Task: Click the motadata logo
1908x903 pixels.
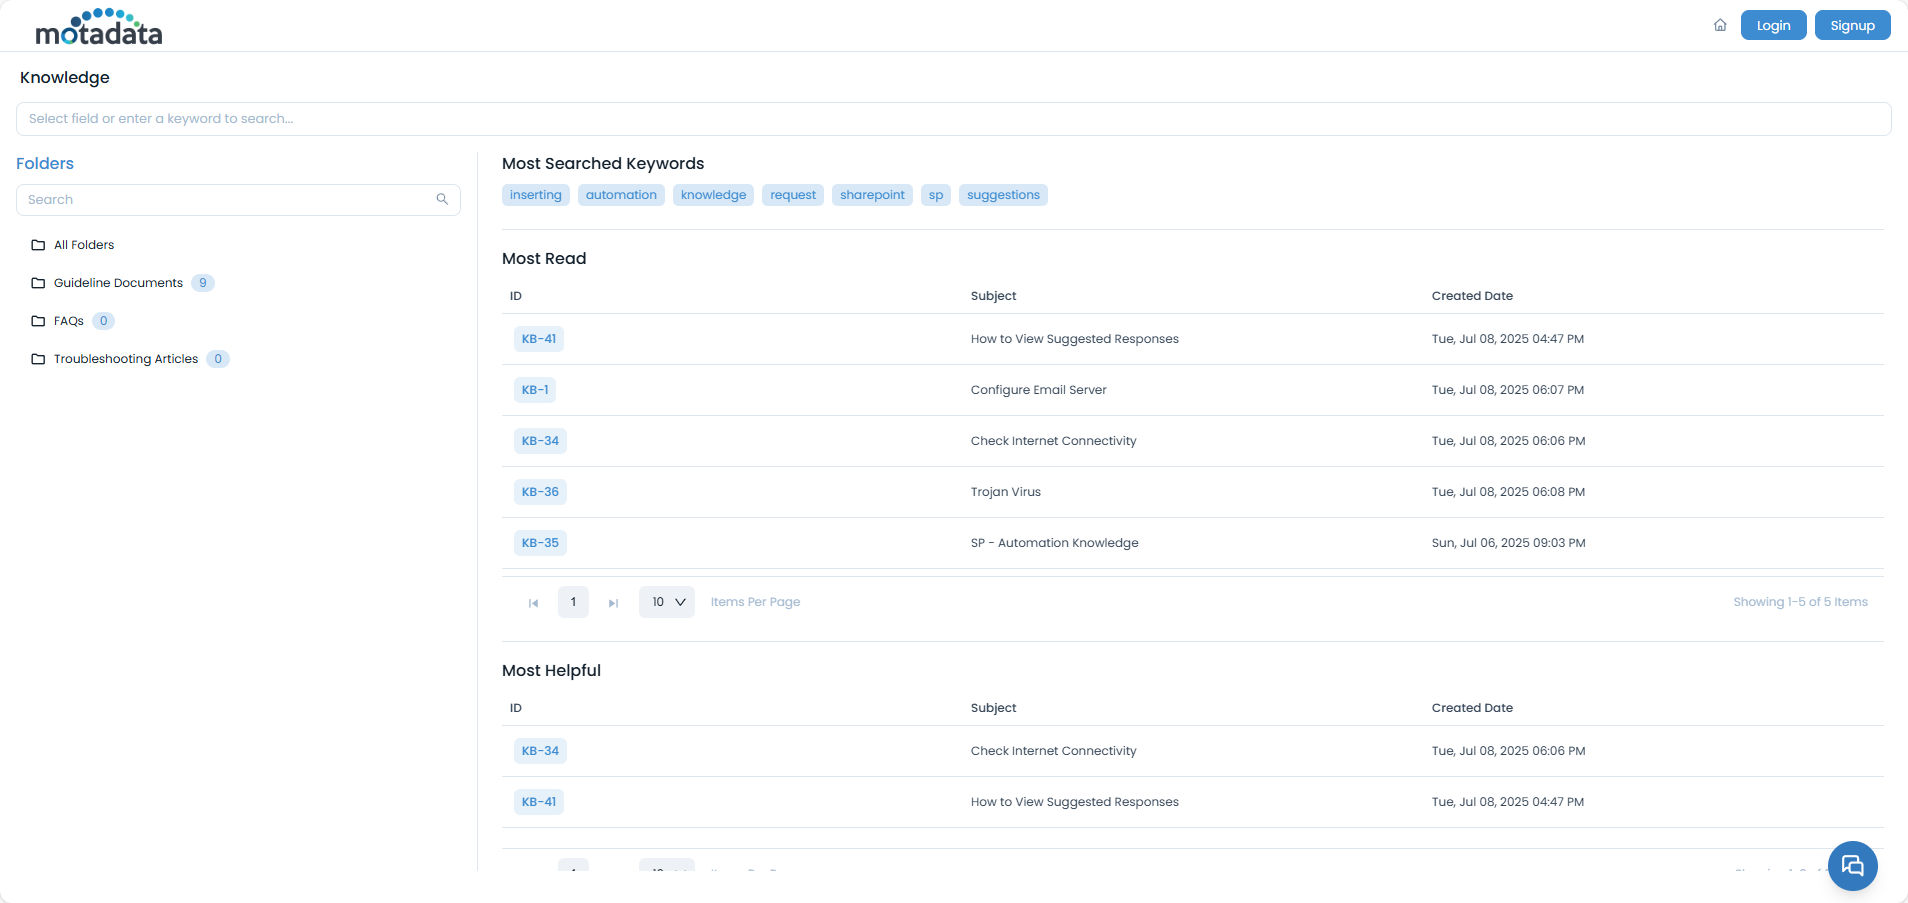Action: click(99, 27)
